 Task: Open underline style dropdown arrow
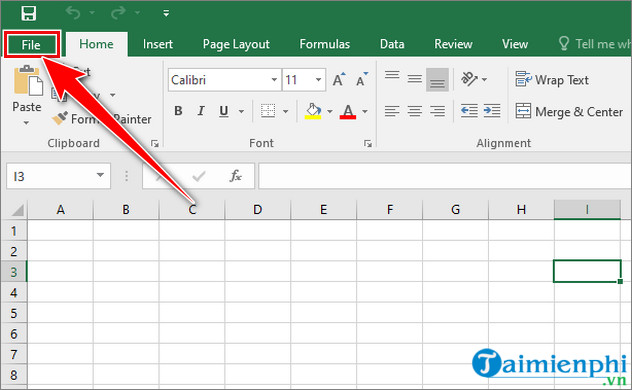coord(241,111)
